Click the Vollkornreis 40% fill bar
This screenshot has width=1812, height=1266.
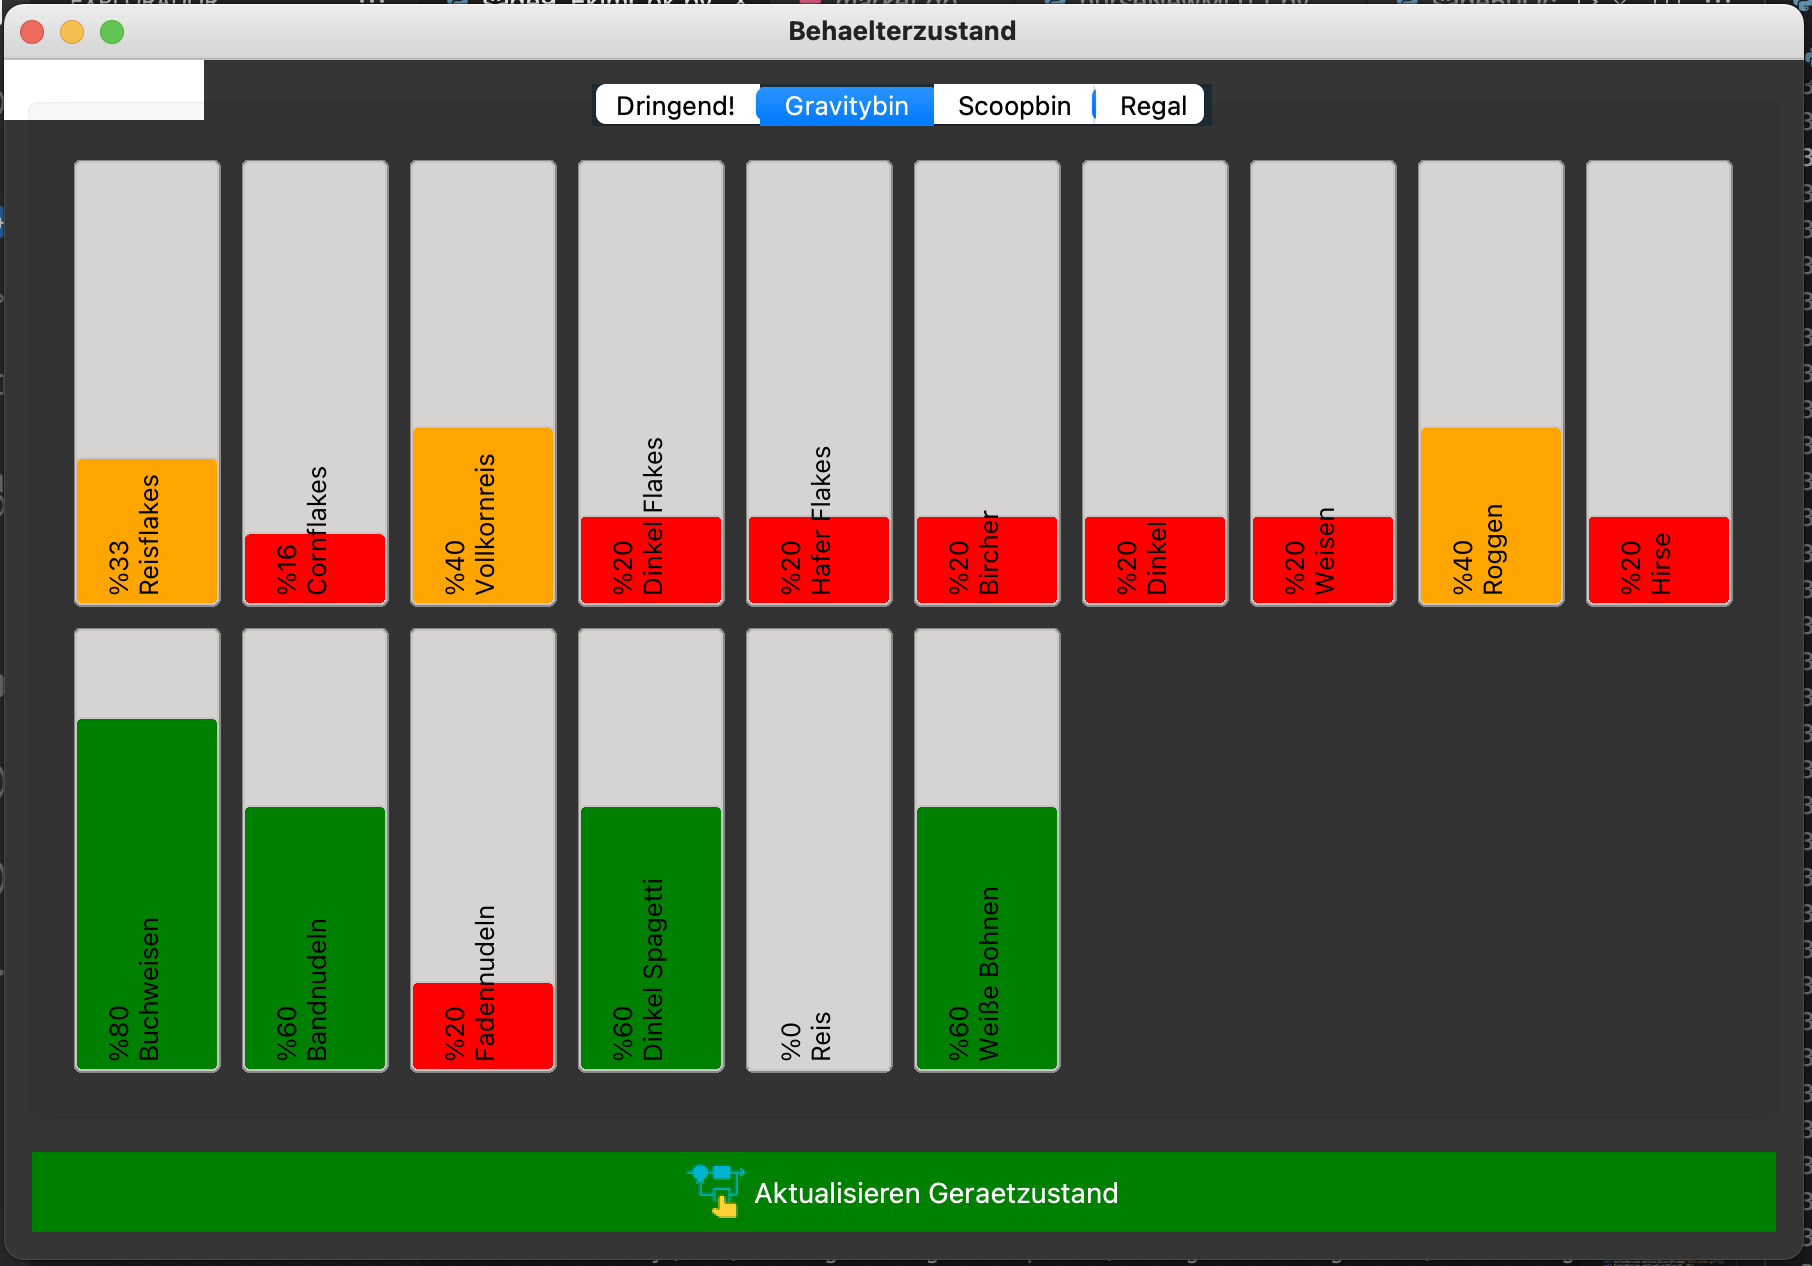coord(483,515)
